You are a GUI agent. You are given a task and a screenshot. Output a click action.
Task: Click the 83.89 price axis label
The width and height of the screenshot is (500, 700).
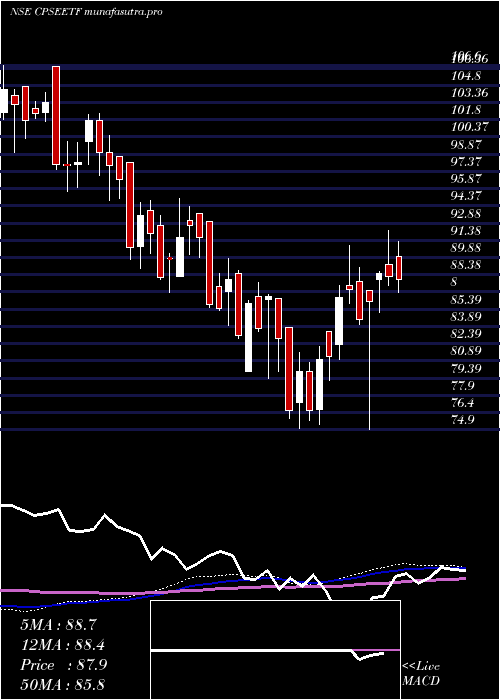point(466,317)
